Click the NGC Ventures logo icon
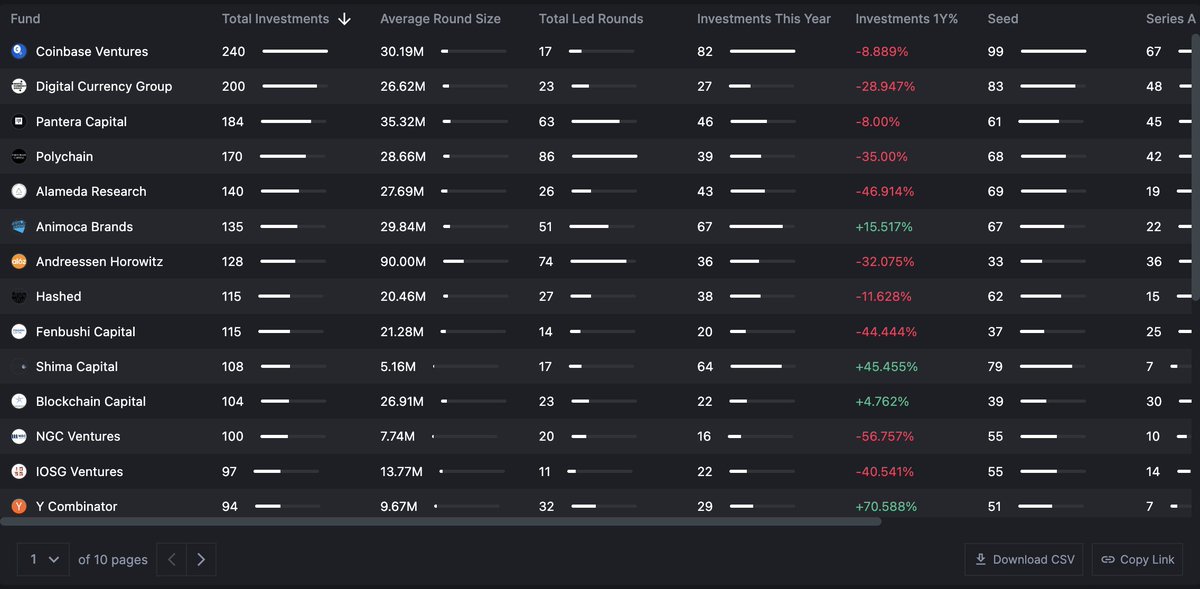The height and width of the screenshot is (589, 1200). [19, 436]
